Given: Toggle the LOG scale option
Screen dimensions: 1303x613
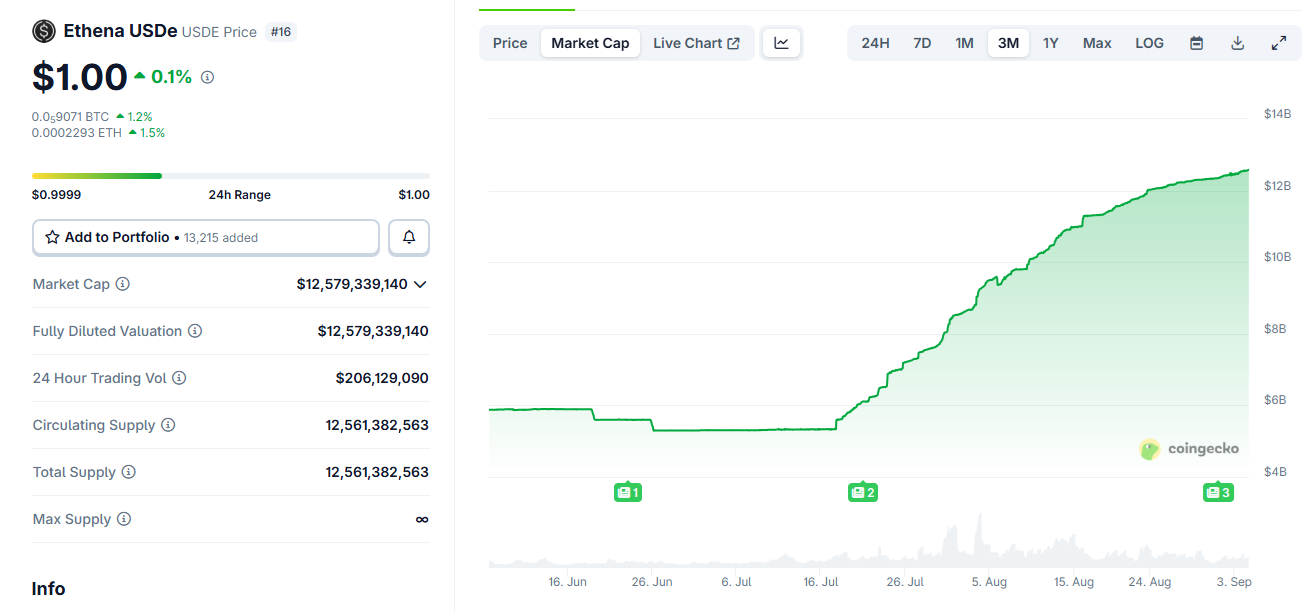Looking at the screenshot, I should coord(1149,43).
